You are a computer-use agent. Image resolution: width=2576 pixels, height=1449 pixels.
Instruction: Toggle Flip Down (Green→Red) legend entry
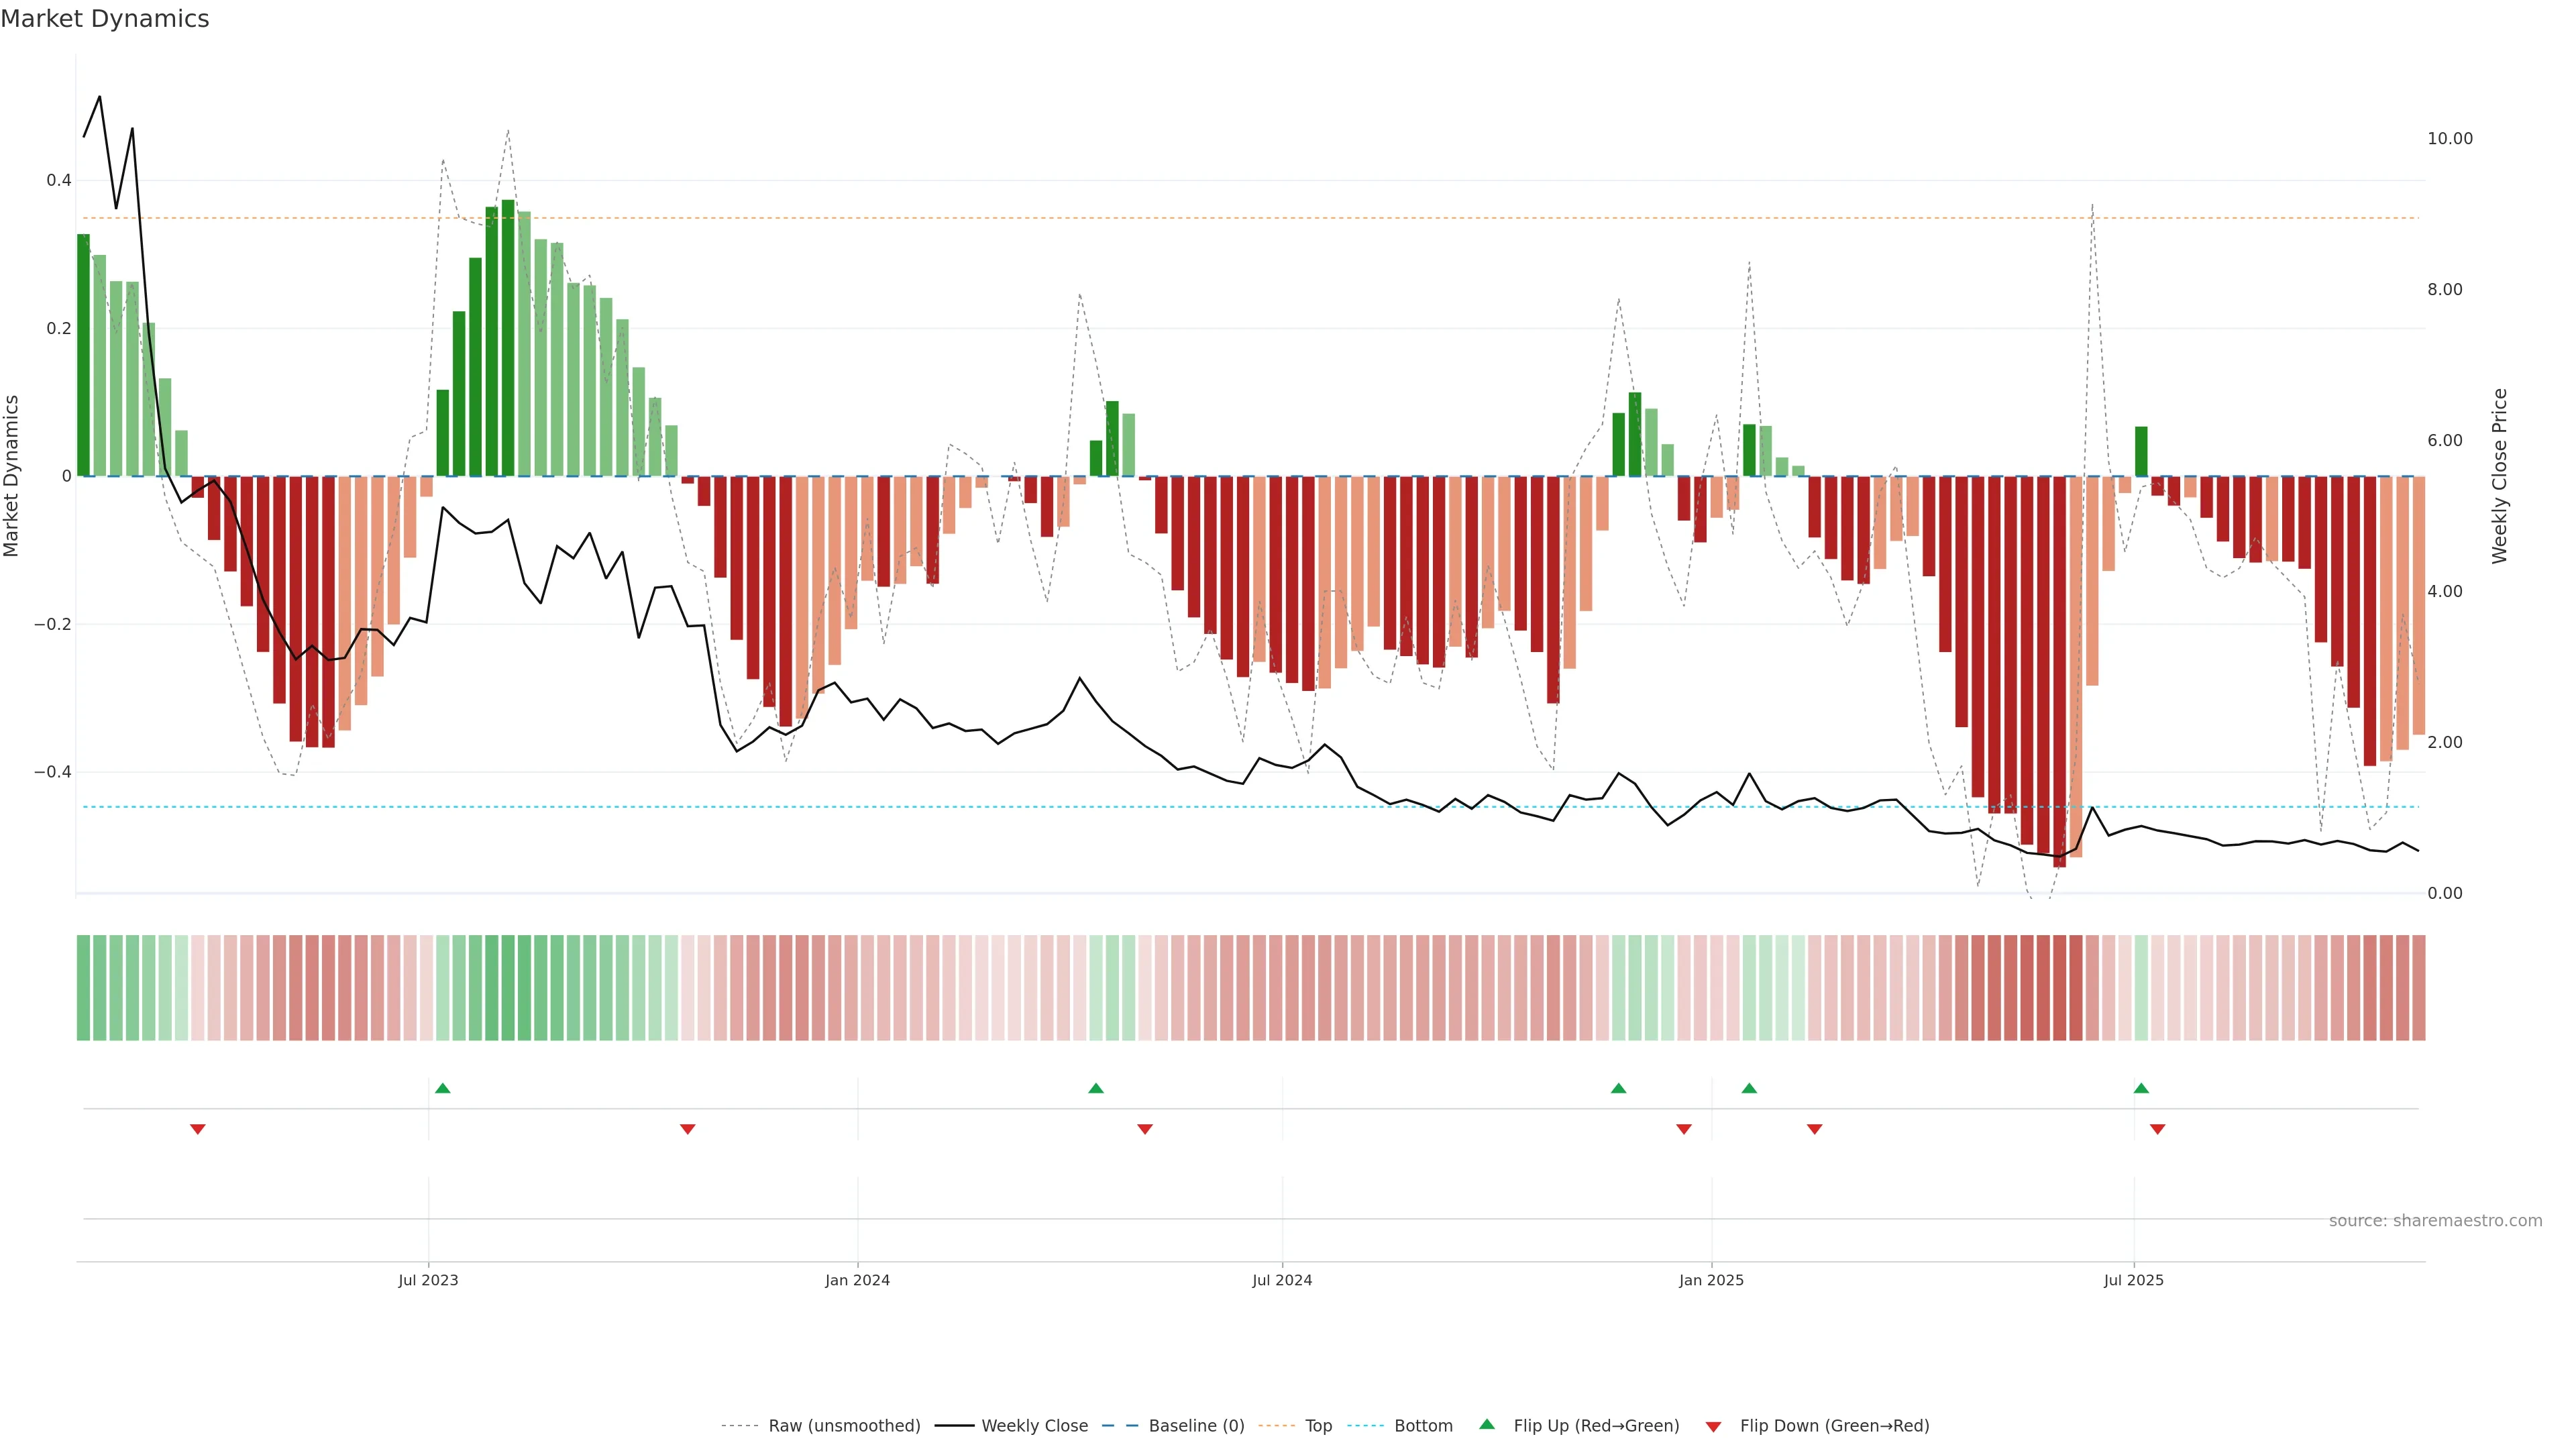1834,1426
